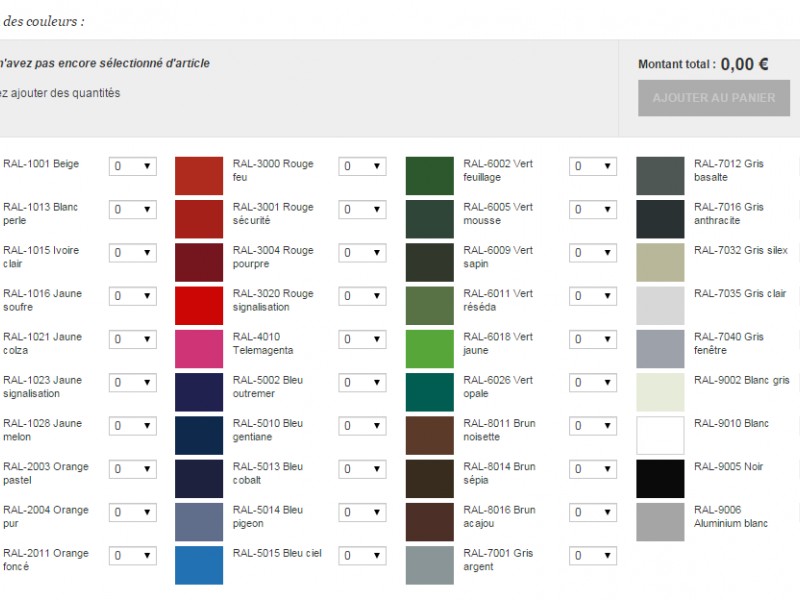
Task: Choose the RAL-8011 Brun noisette swatch
Action: click(x=430, y=435)
